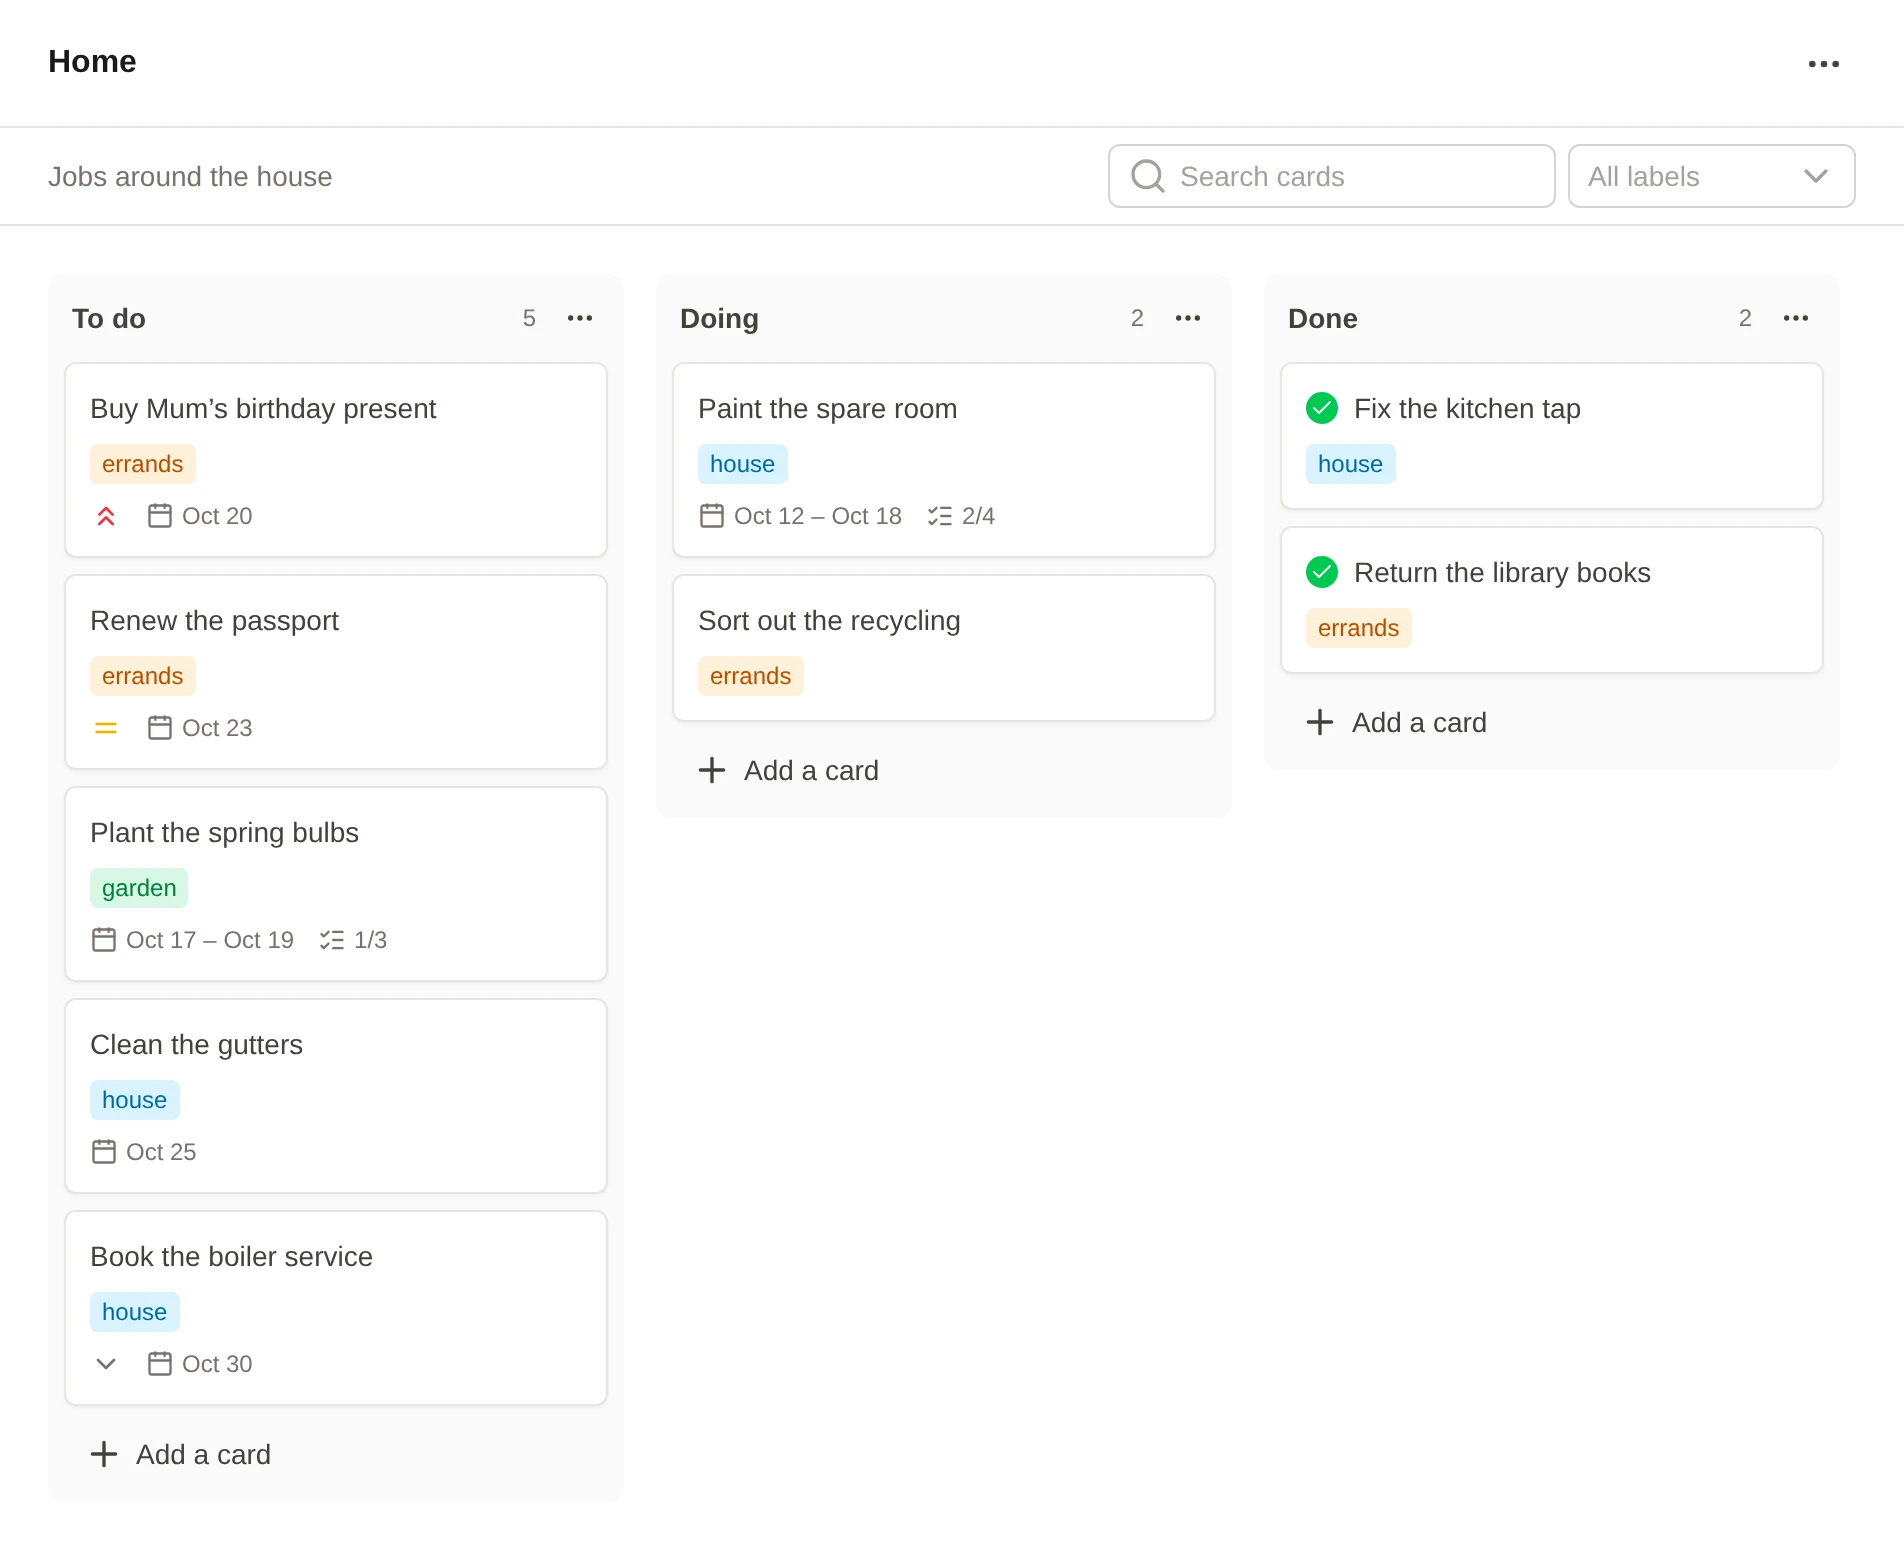Open the Doing list options menu
This screenshot has height=1560, width=1904.
1188,318
